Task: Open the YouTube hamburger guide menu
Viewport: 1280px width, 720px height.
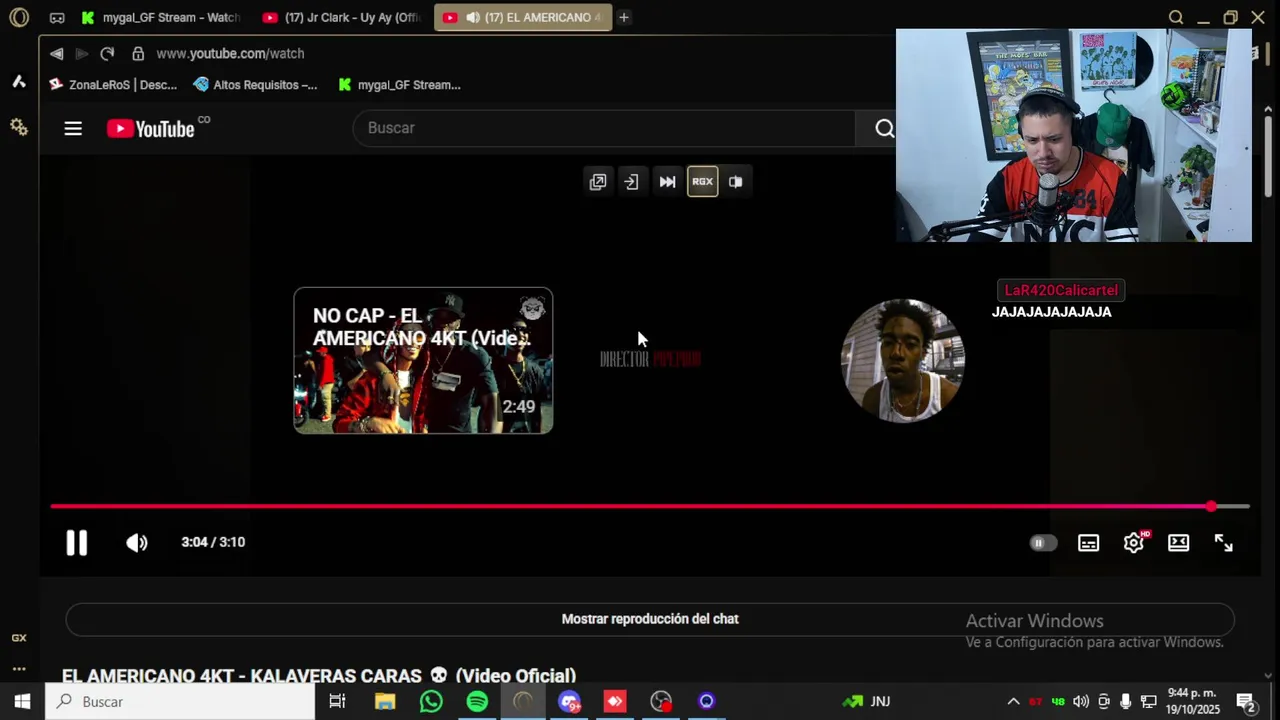Action: click(x=73, y=128)
